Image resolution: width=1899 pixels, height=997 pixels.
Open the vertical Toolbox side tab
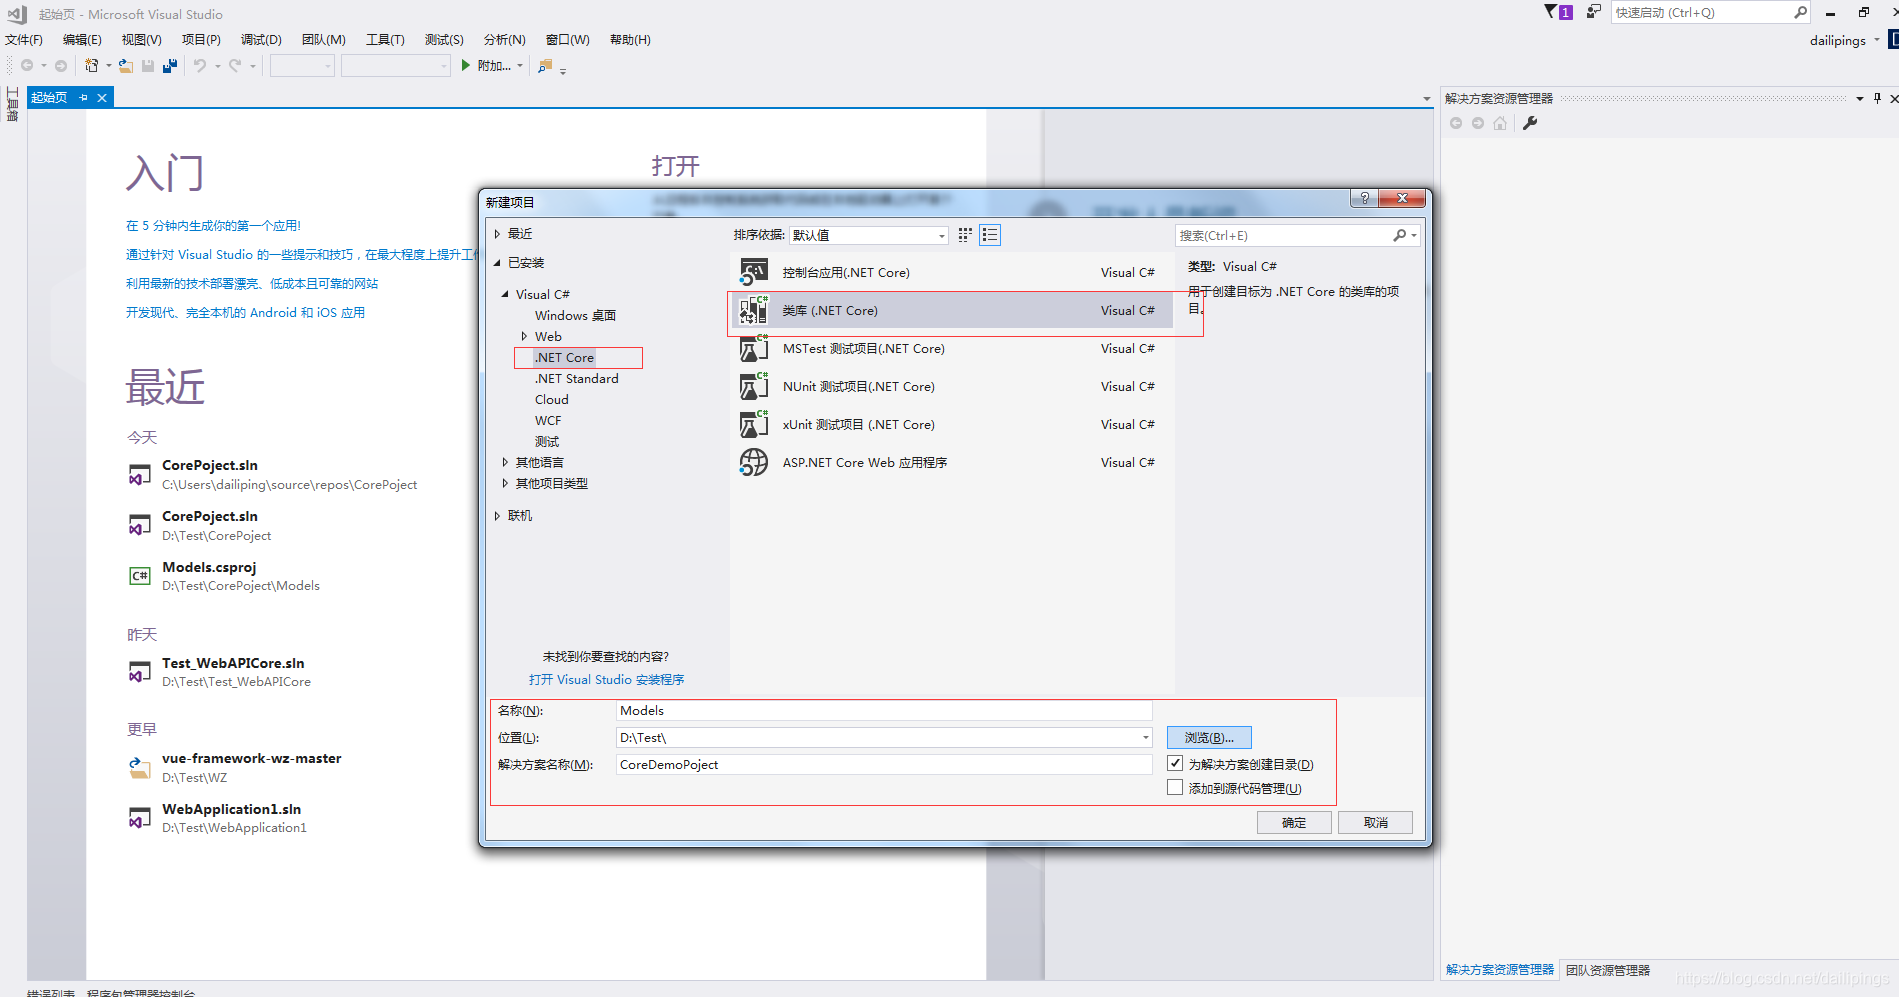click(12, 104)
